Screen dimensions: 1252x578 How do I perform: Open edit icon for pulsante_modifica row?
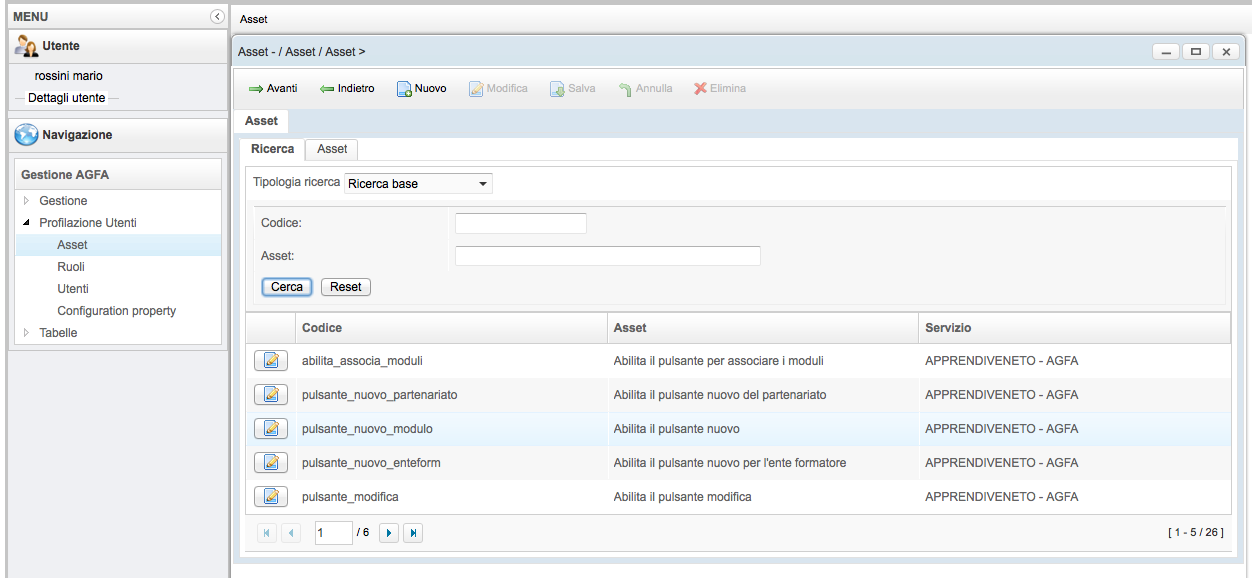click(270, 497)
